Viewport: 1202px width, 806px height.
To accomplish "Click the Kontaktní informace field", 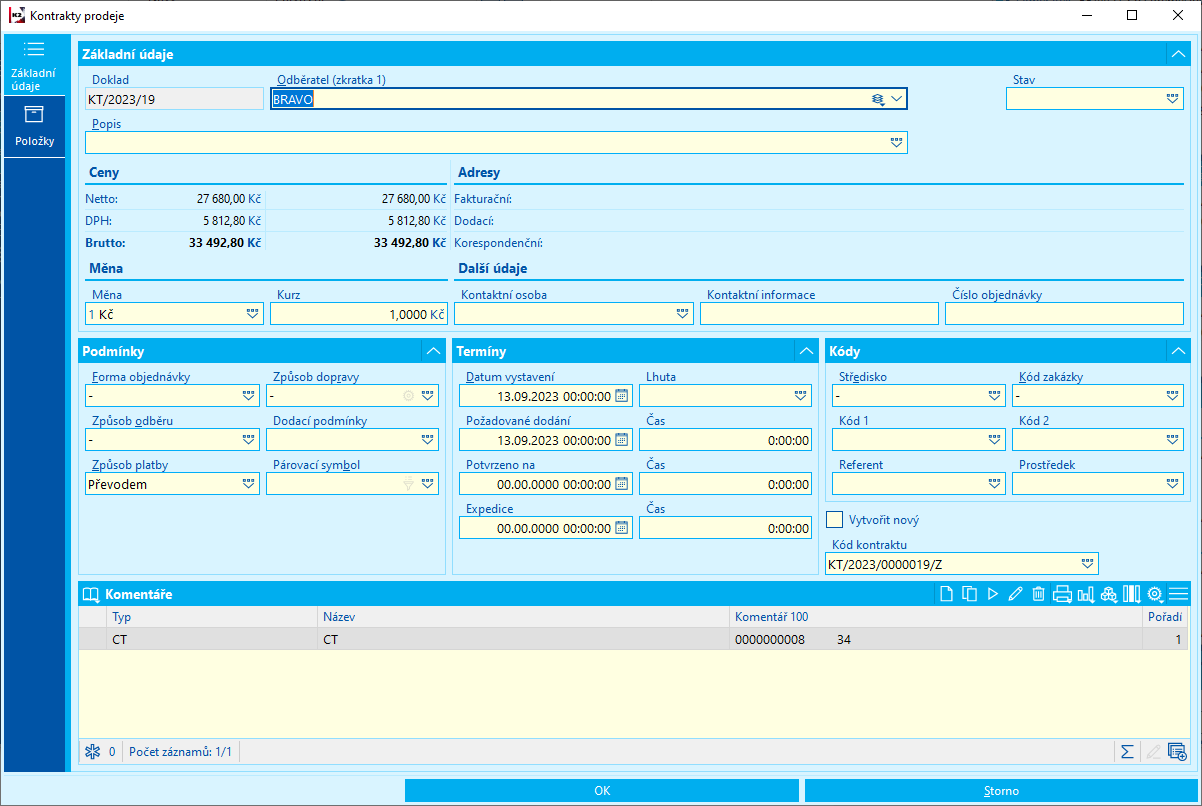I will click(x=819, y=314).
